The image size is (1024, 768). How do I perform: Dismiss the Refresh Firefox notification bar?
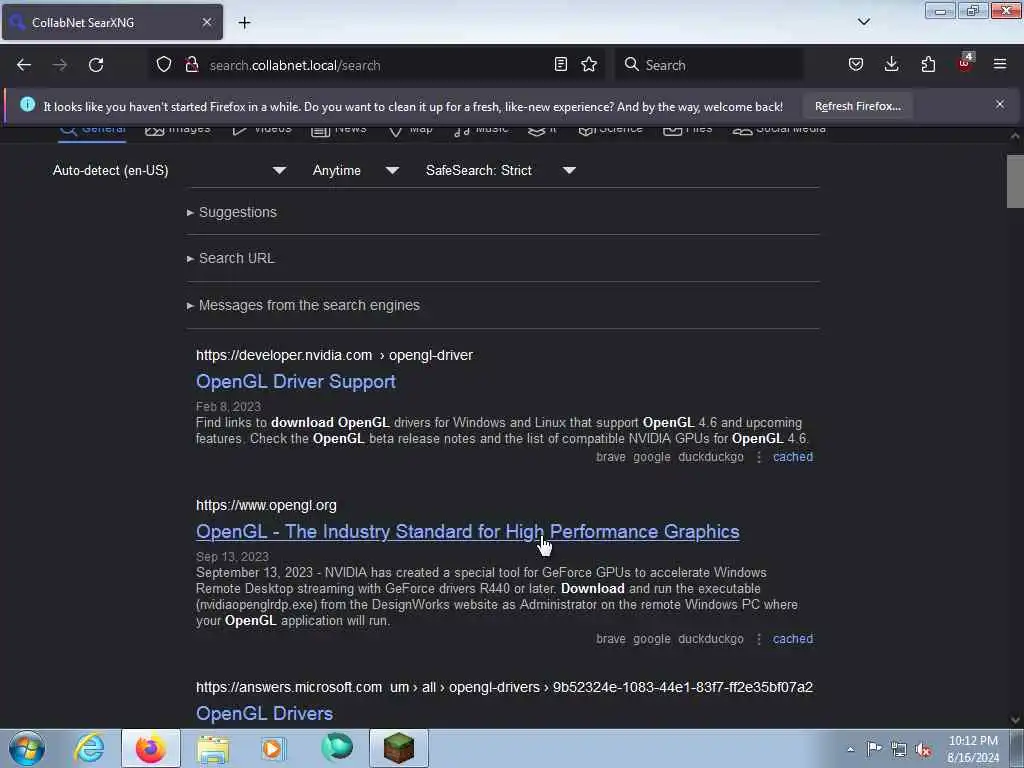[1000, 104]
